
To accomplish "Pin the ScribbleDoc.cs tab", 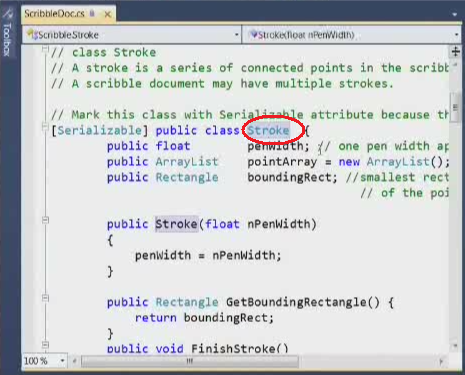I will (92, 14).
